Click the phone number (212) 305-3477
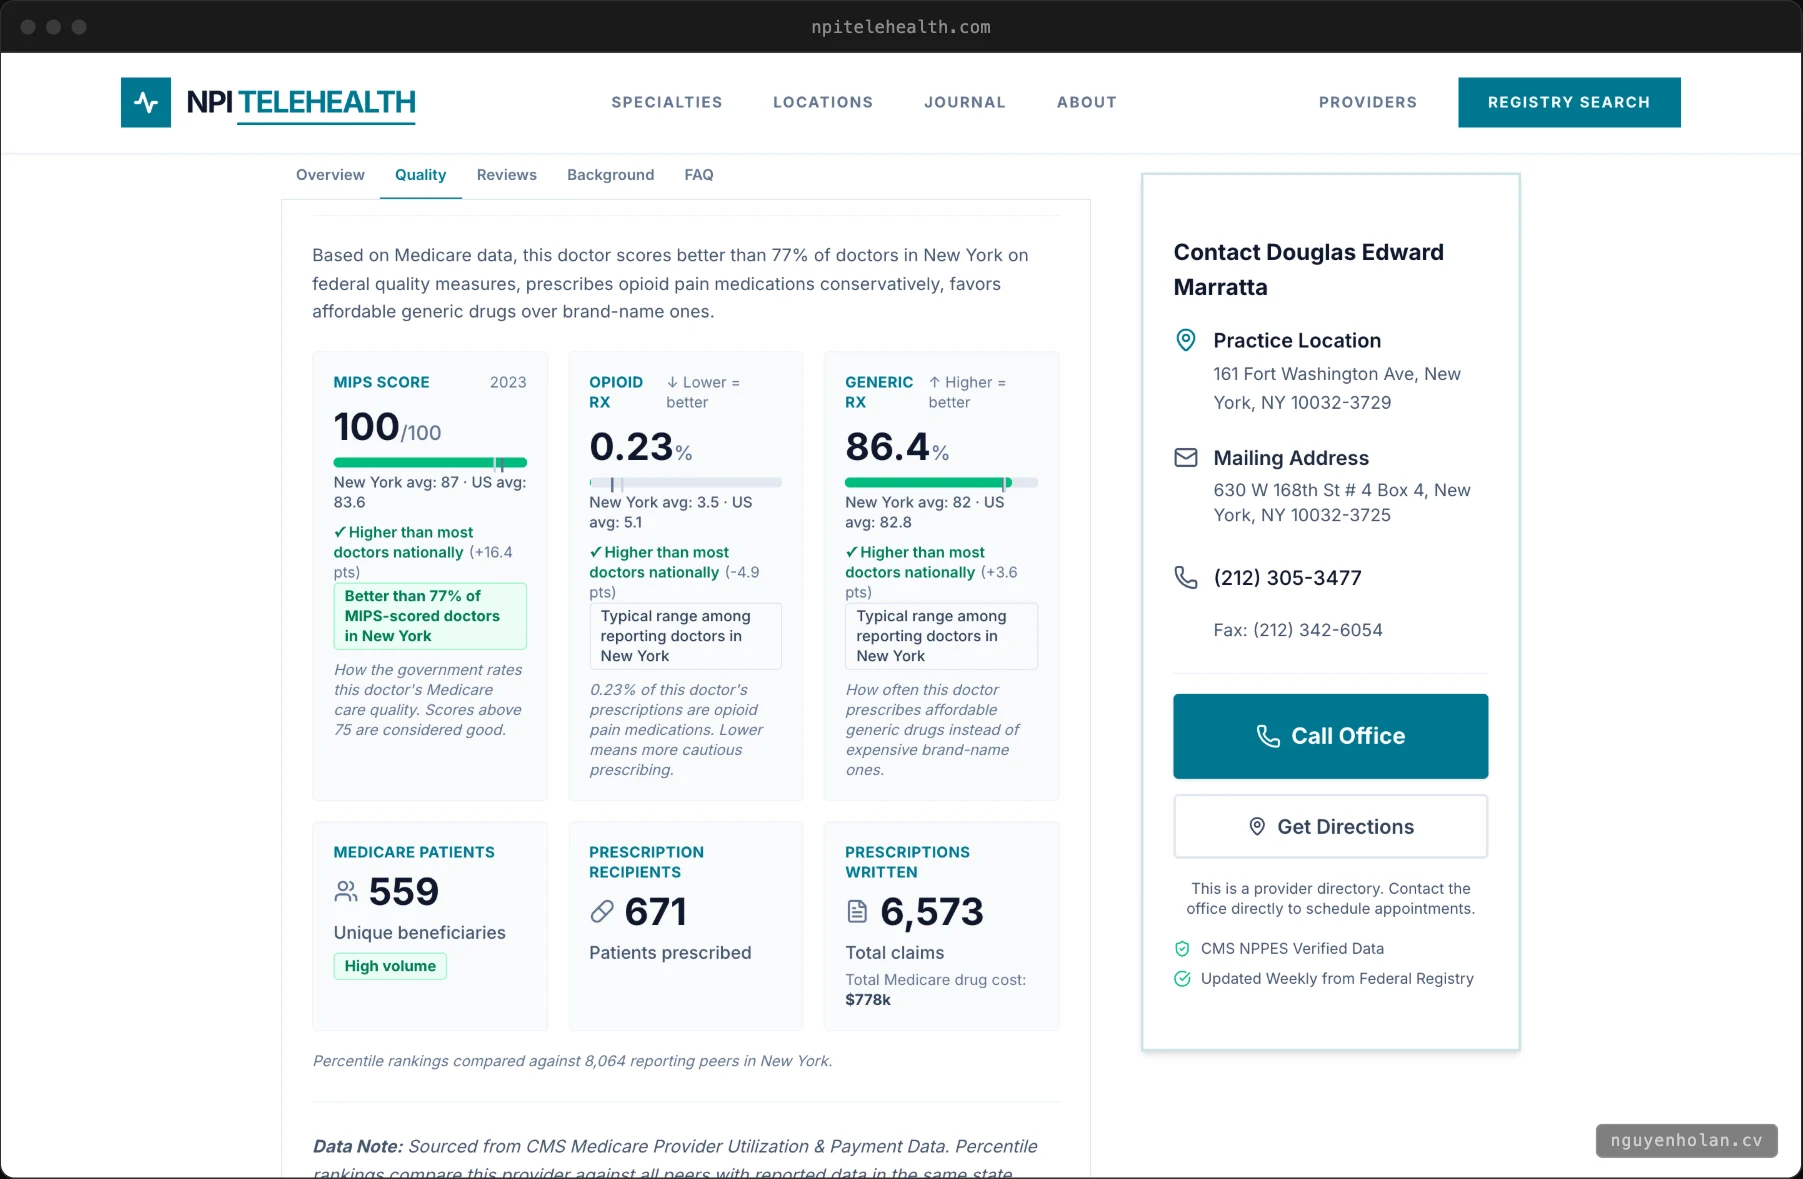This screenshot has height=1179, width=1803. (1287, 578)
